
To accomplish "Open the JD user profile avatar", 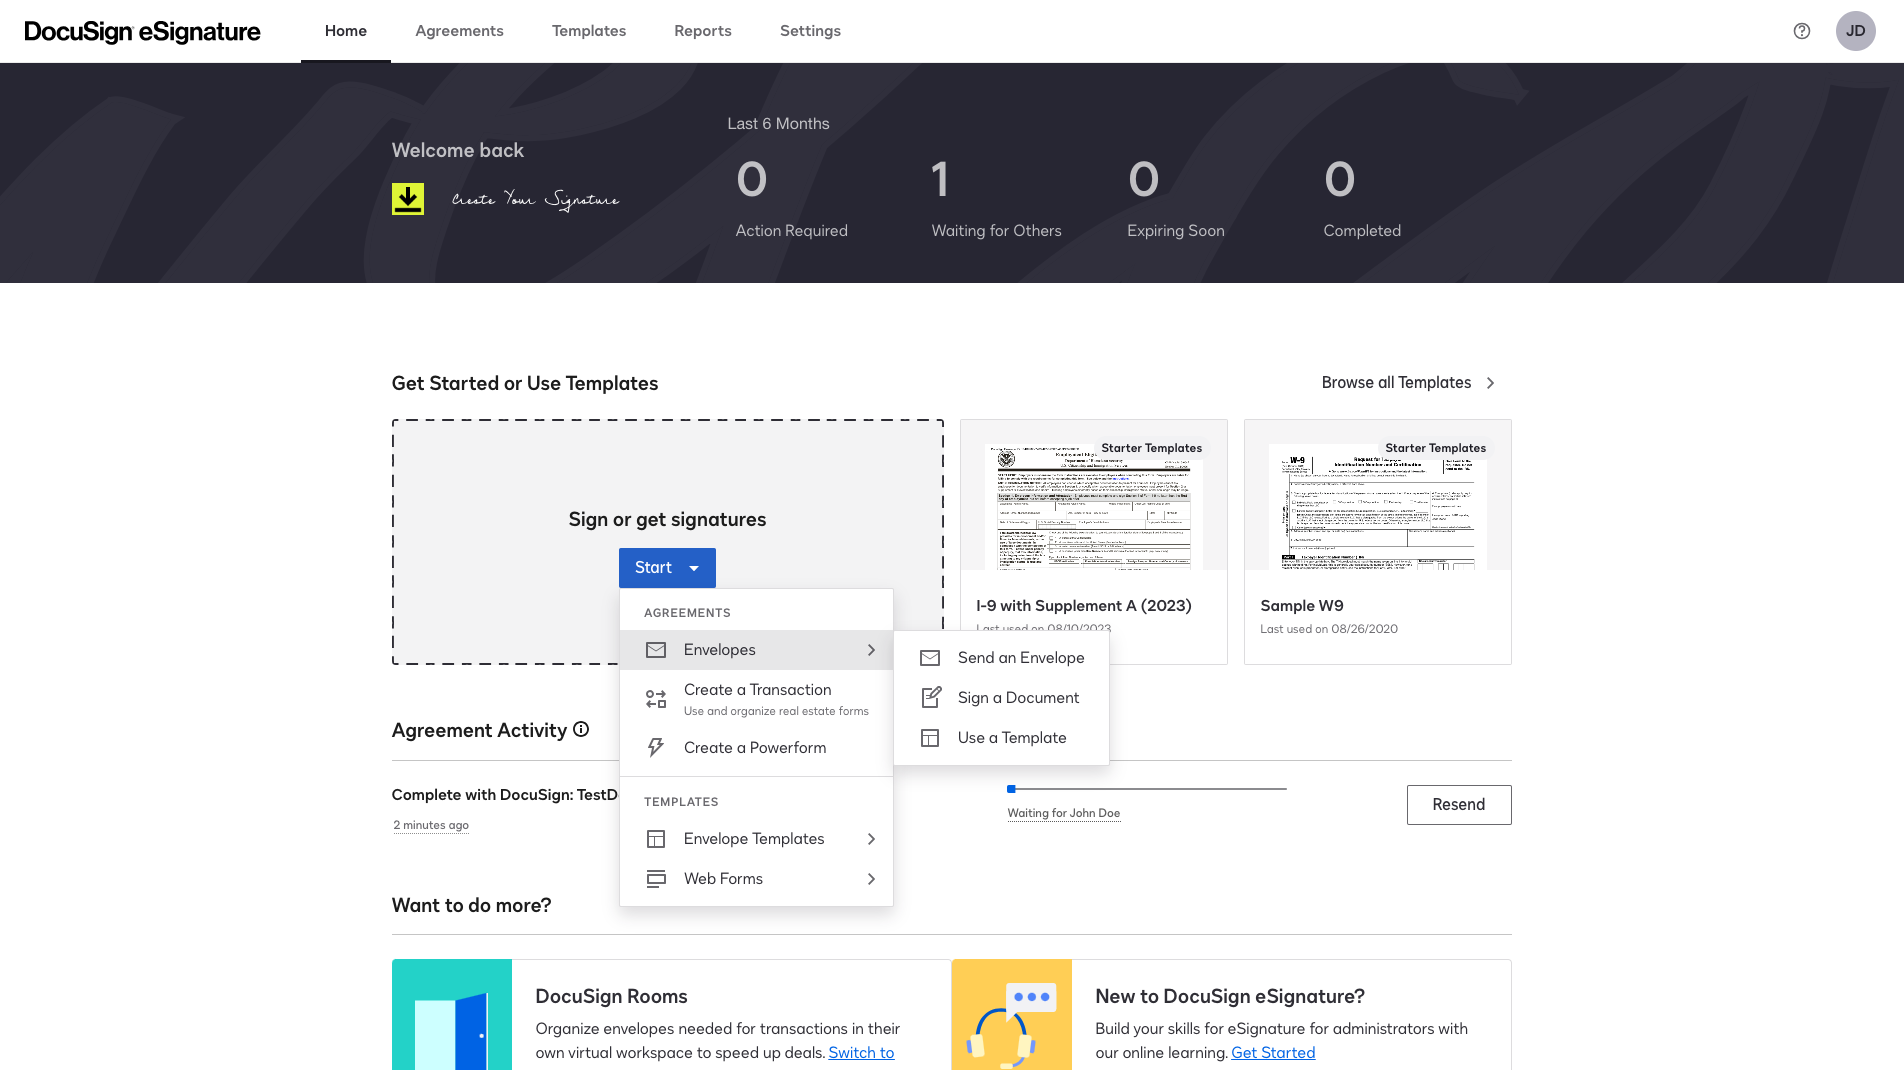I will click(x=1855, y=31).
